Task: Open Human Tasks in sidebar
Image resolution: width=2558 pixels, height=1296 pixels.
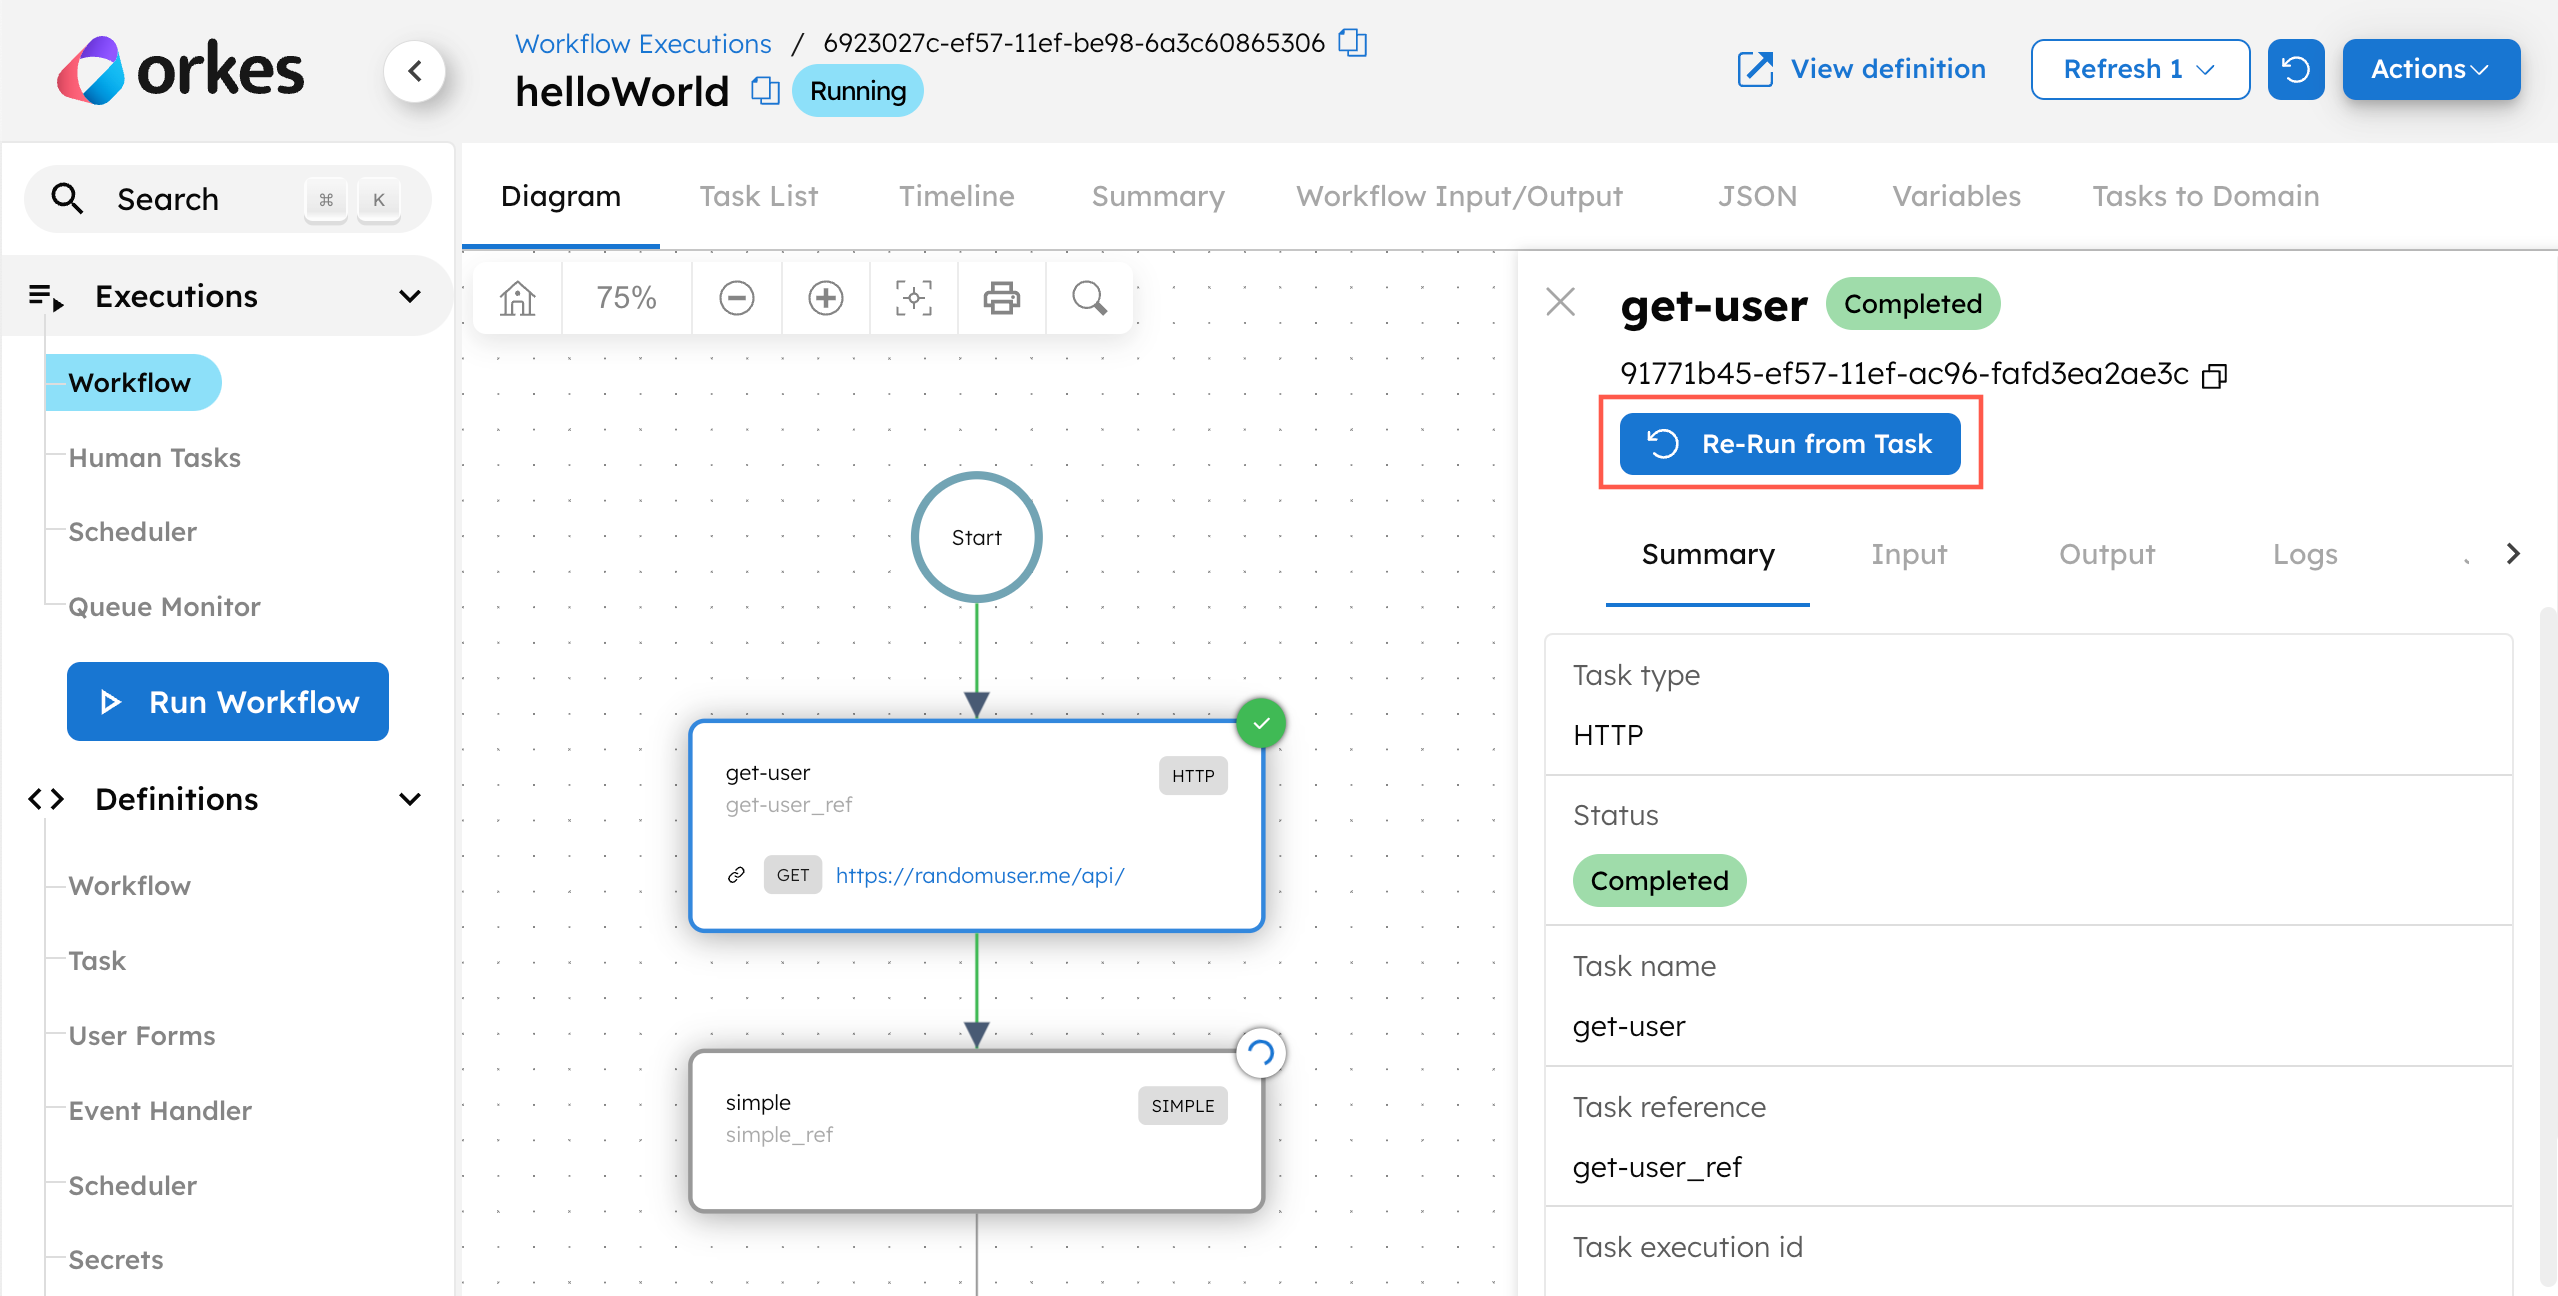Action: click(154, 457)
